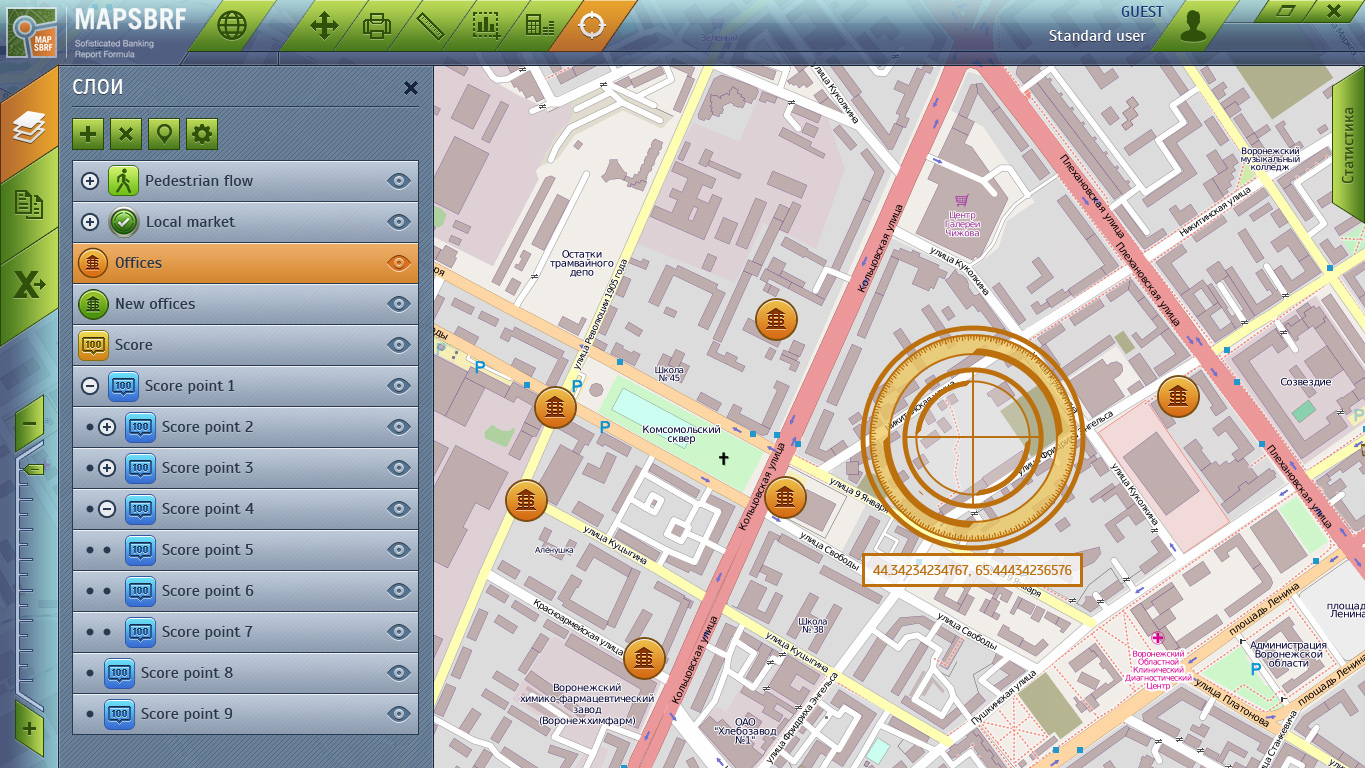Select the New offices layer
Image resolution: width=1365 pixels, height=768 pixels.
(x=155, y=304)
